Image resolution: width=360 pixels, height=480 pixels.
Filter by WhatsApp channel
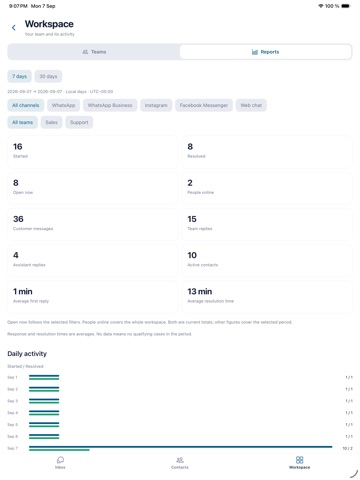63,105
